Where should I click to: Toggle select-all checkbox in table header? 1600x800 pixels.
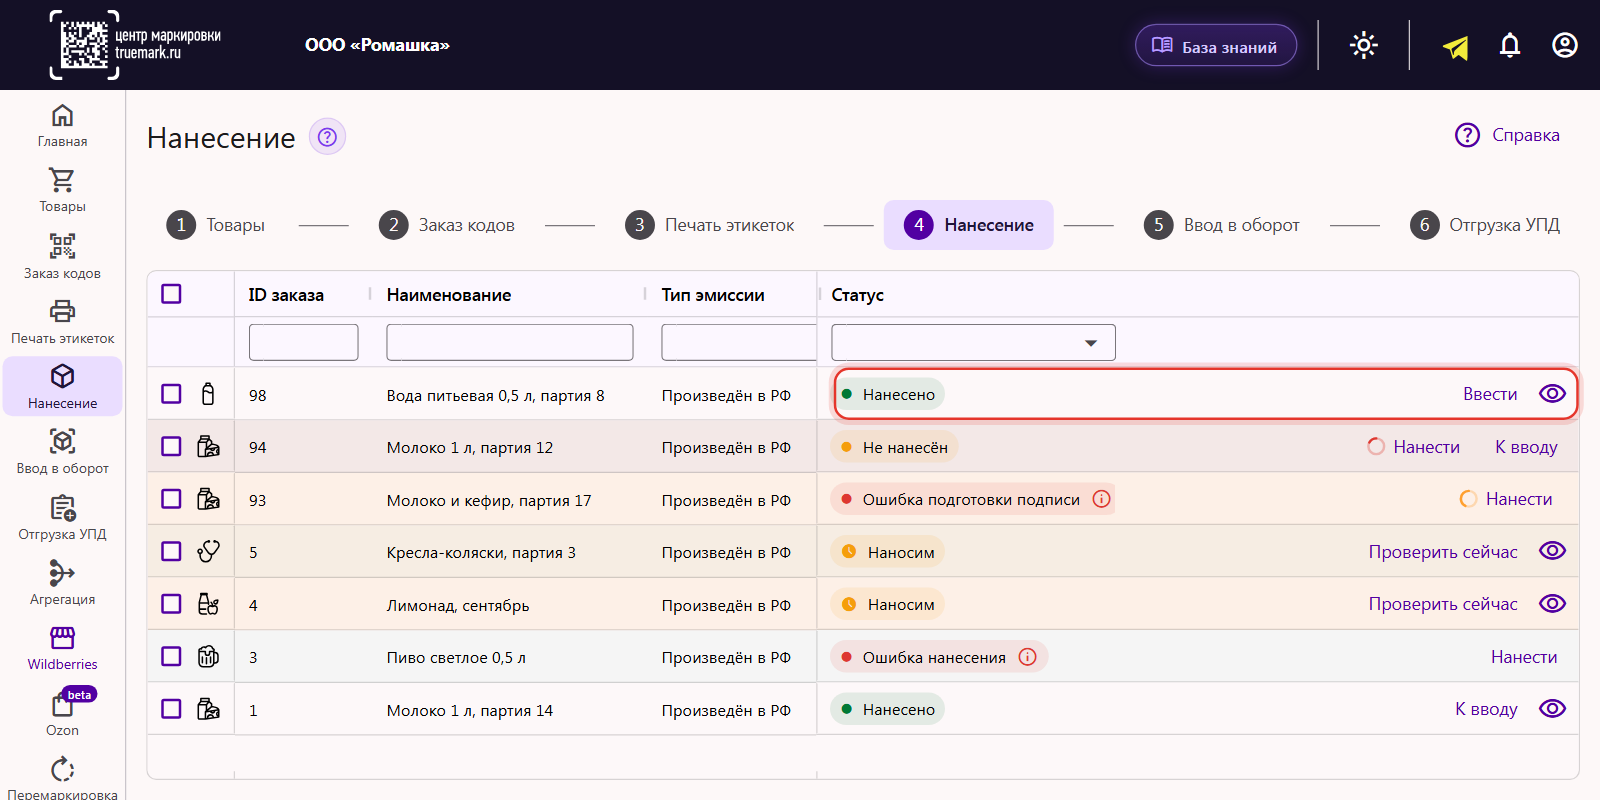[171, 294]
